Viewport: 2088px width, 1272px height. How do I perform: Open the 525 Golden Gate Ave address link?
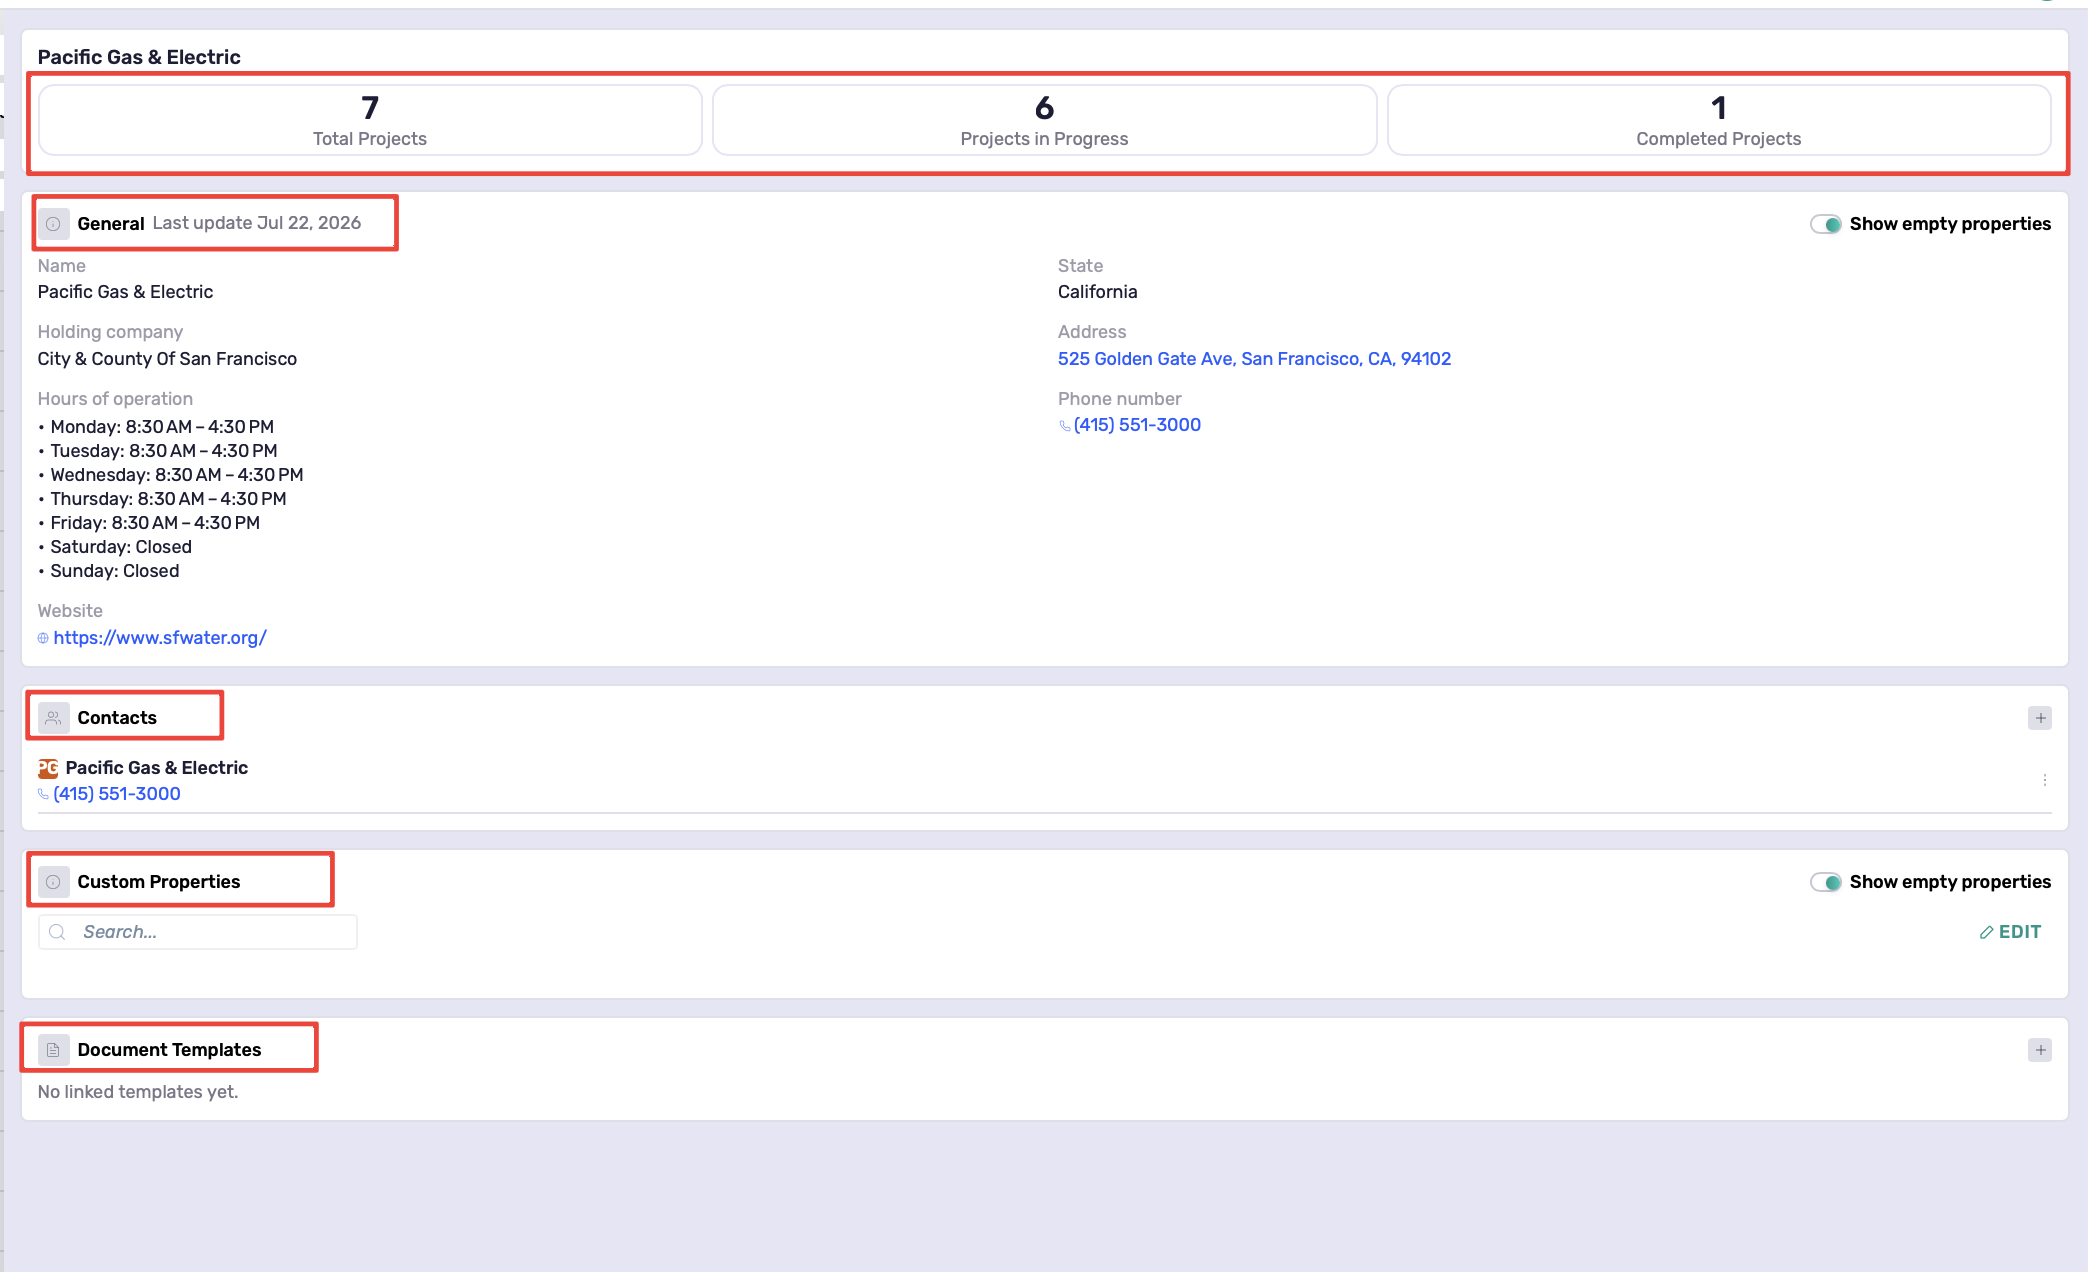(1254, 359)
